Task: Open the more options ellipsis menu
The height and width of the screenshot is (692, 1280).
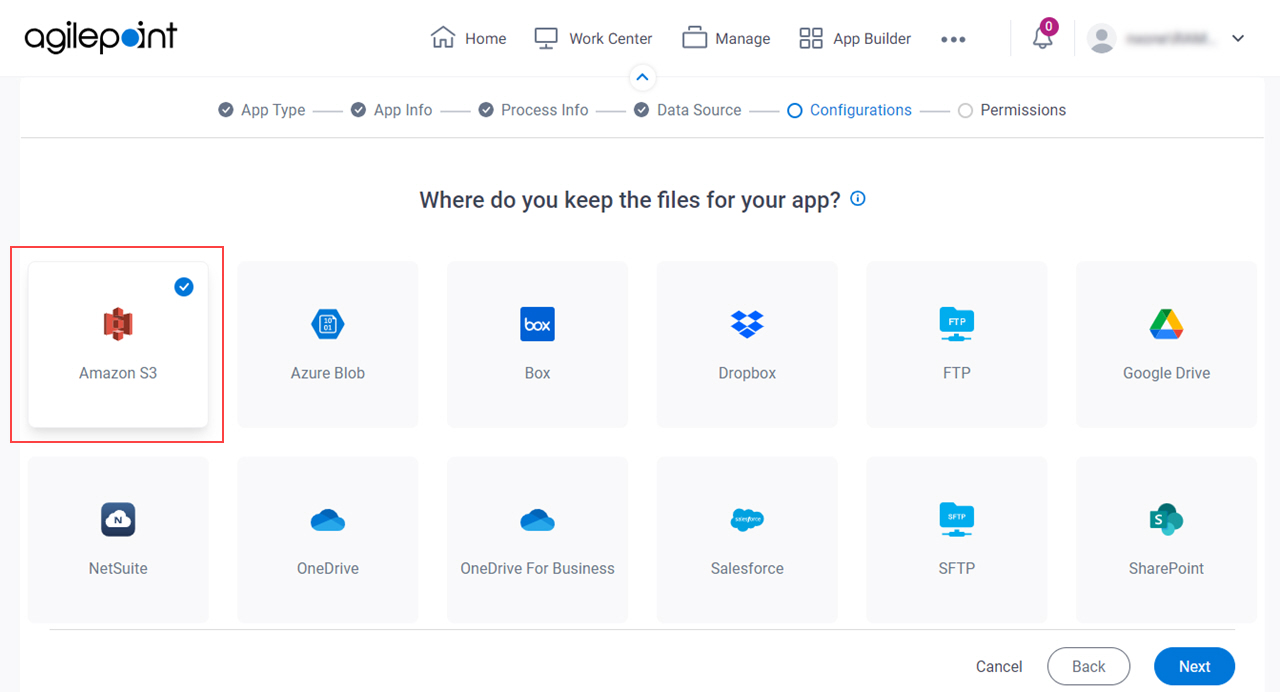Action: (953, 39)
